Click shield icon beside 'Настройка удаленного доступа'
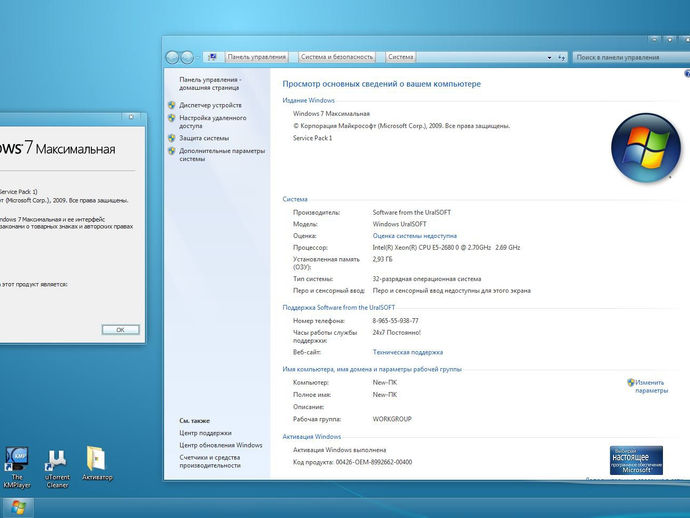This screenshot has width=690, height=518. pos(172,118)
